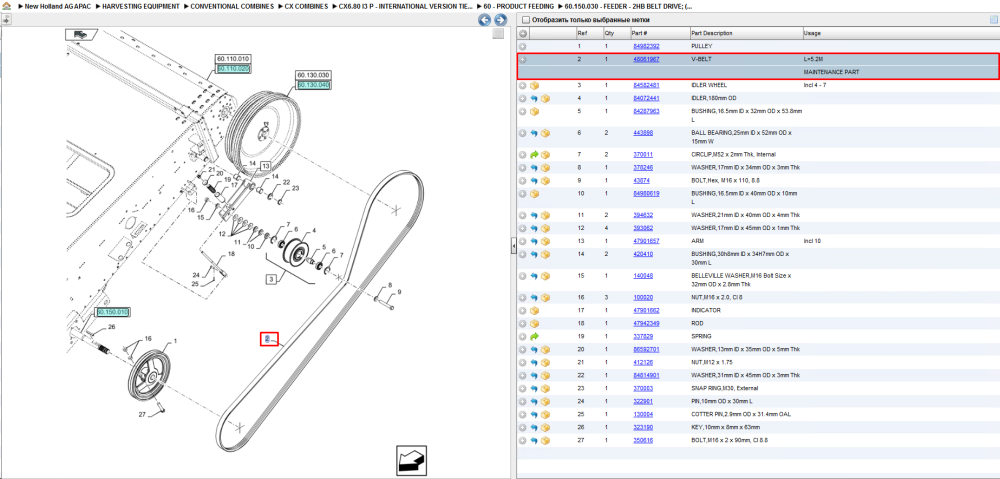Collapse the diagram panel with splitter arrow
The image size is (1000, 479).
point(513,247)
